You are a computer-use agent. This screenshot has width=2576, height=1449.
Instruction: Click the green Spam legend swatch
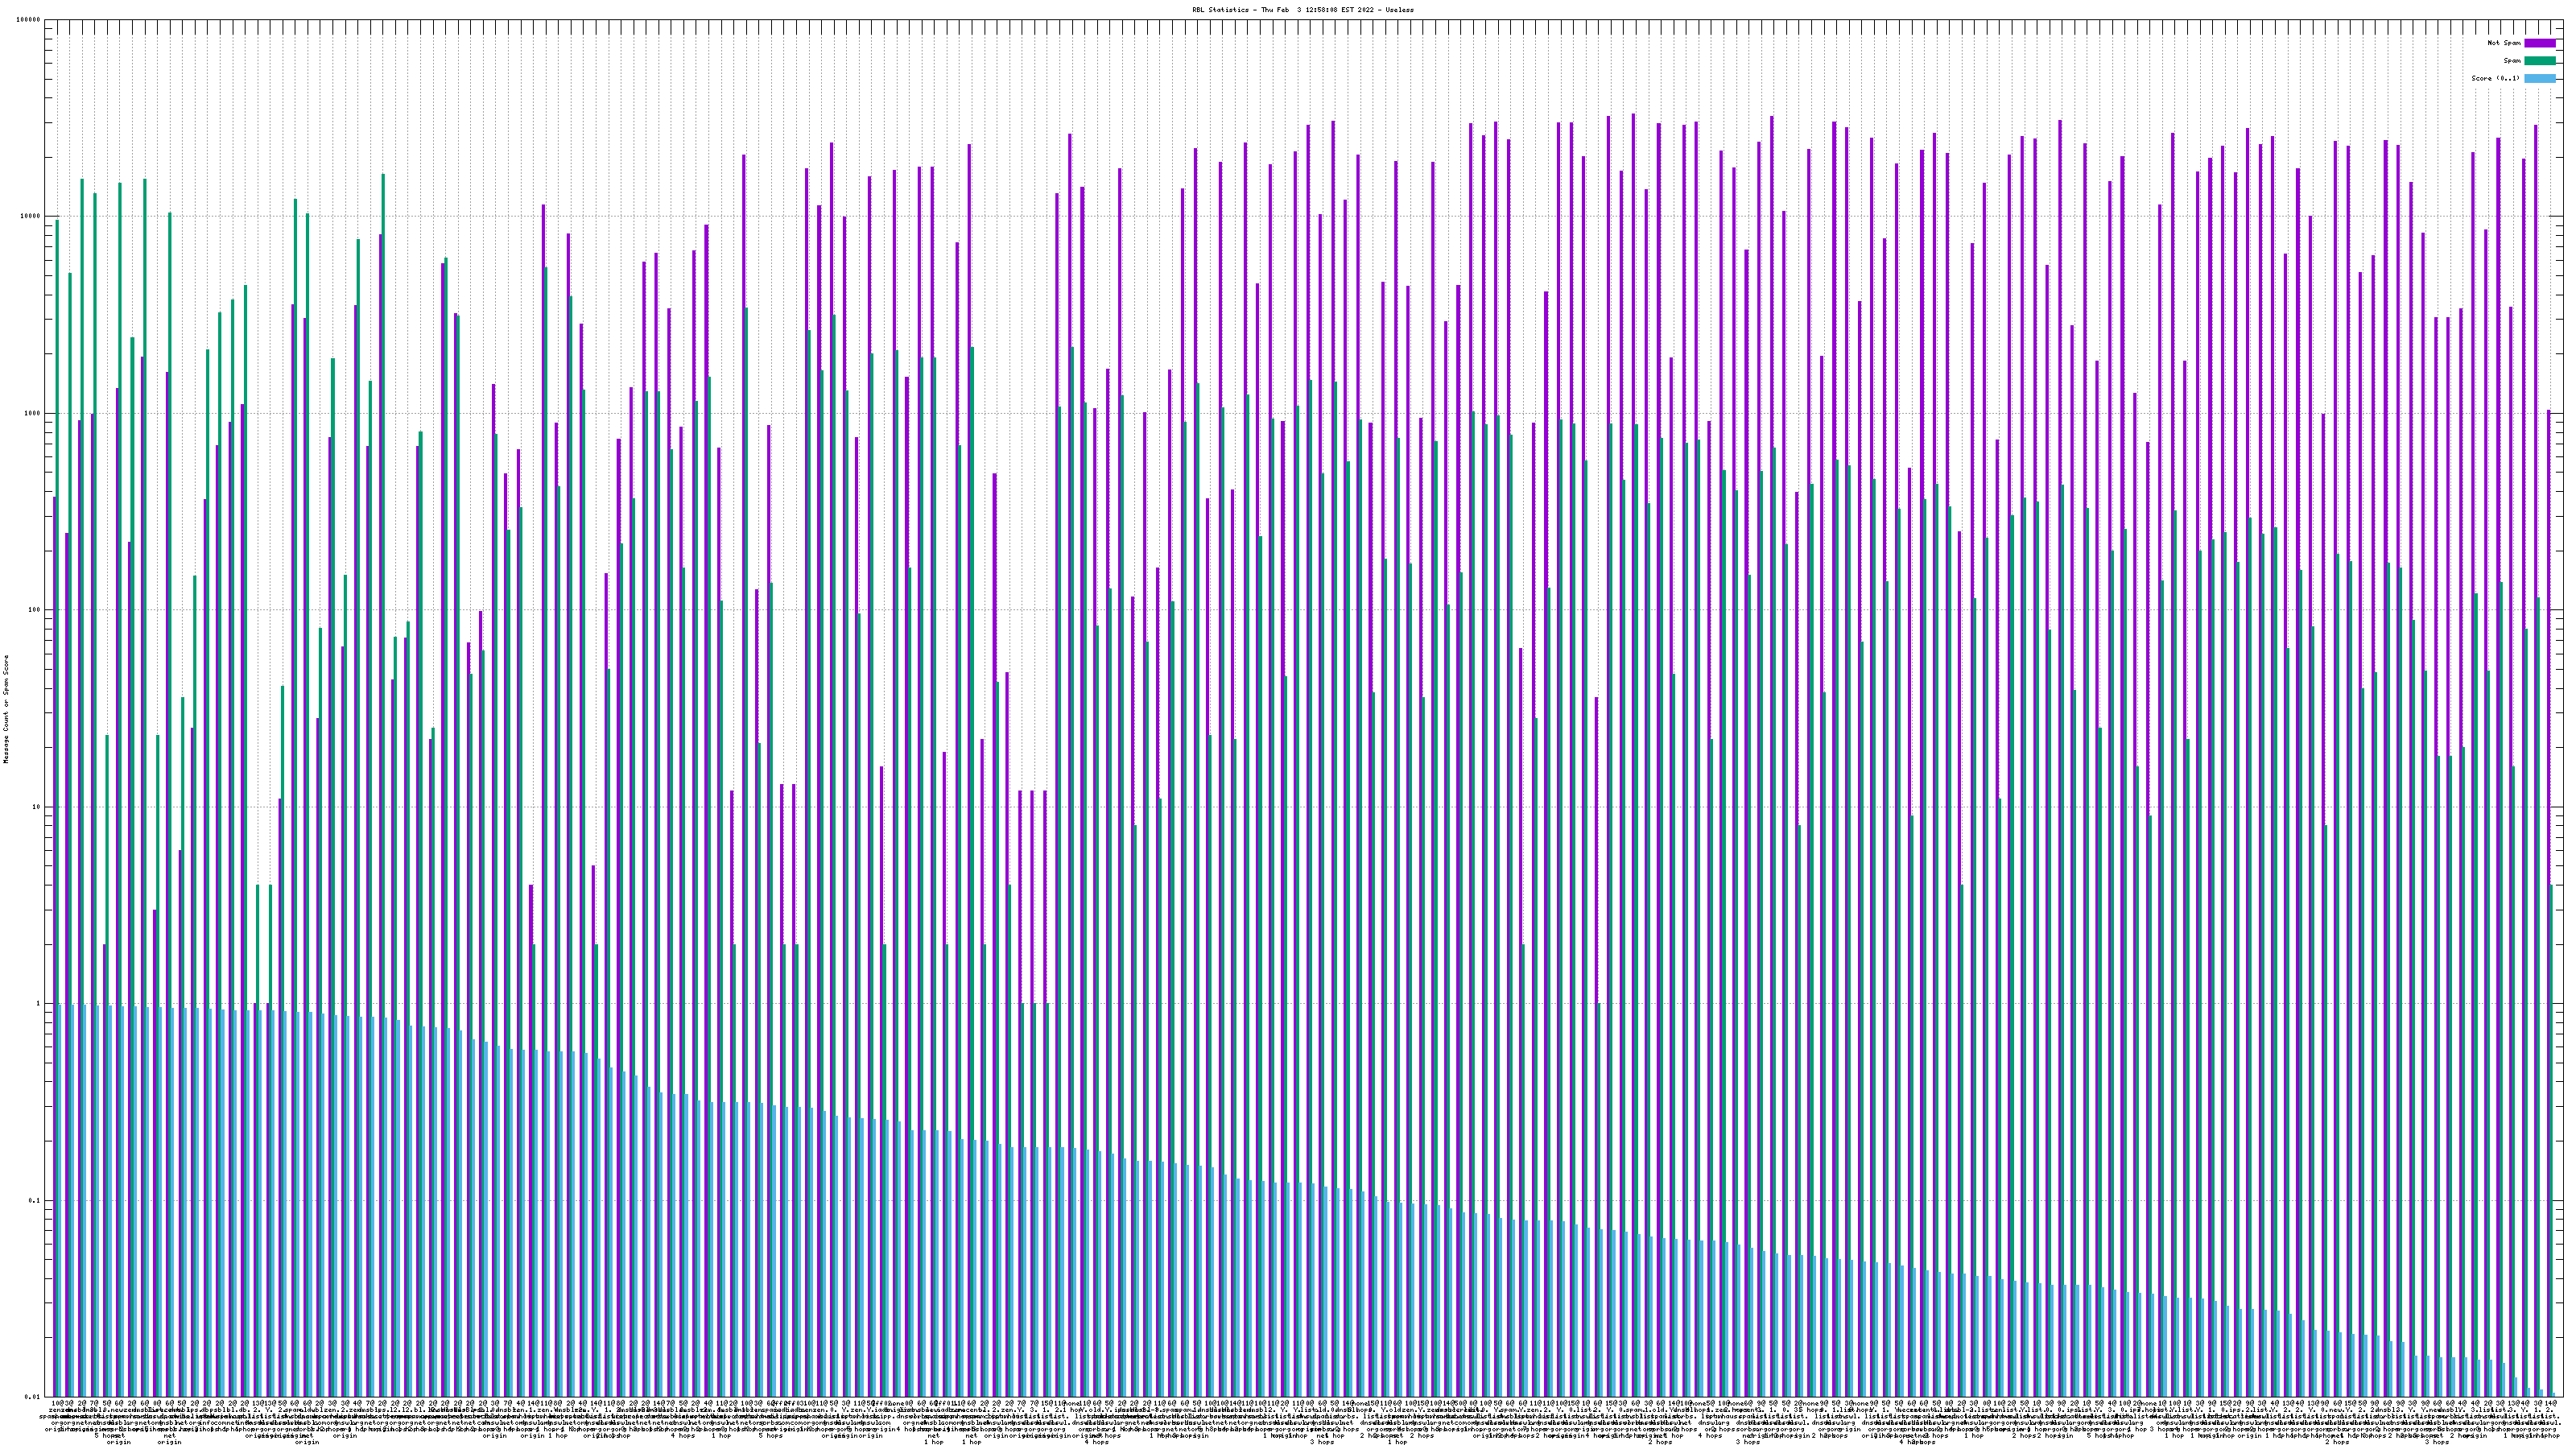[x=2540, y=61]
